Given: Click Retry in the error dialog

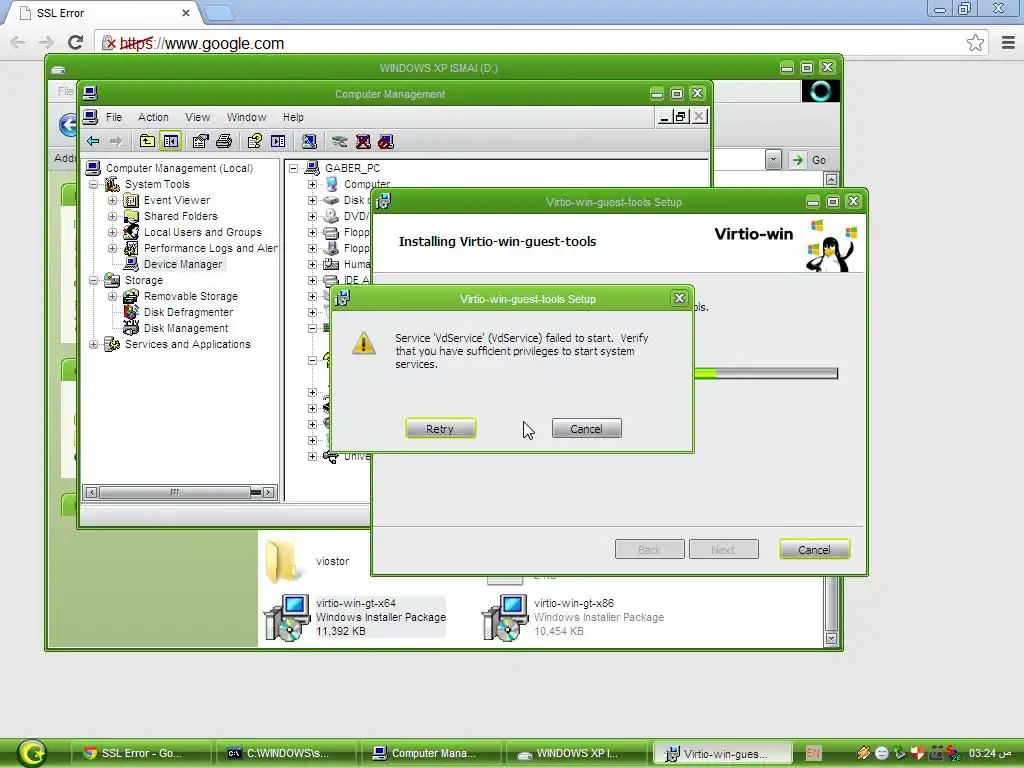Looking at the screenshot, I should 440,428.
